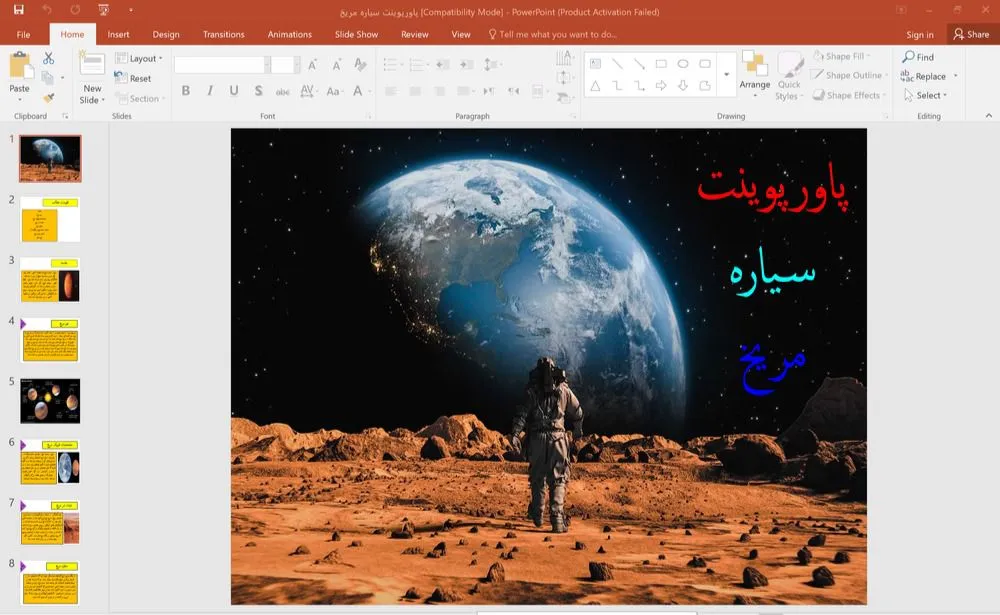
Task: Pick the oval shape in the shapes gallery
Action: tap(683, 64)
